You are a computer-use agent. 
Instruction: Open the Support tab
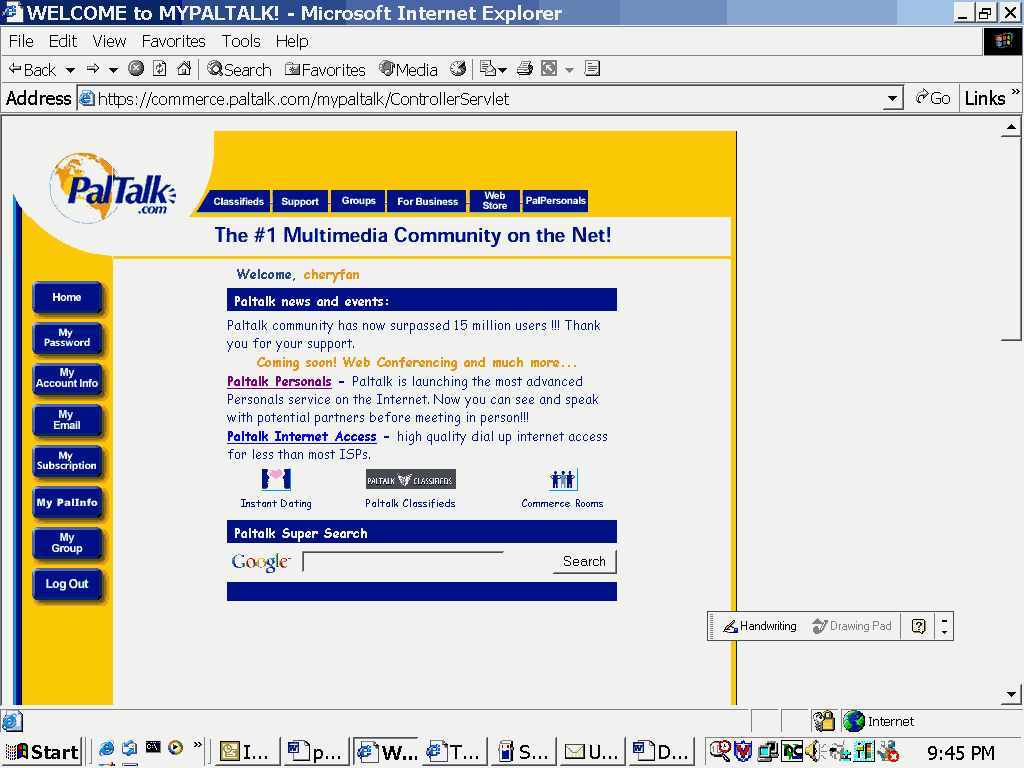click(300, 201)
